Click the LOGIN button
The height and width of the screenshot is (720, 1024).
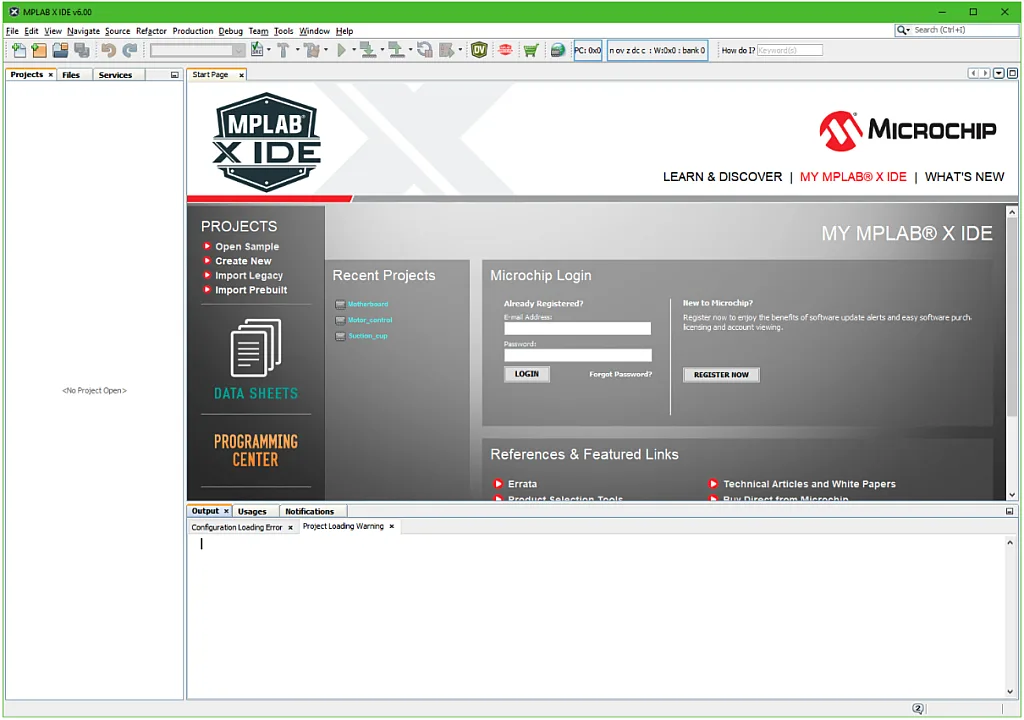pyautogui.click(x=527, y=373)
